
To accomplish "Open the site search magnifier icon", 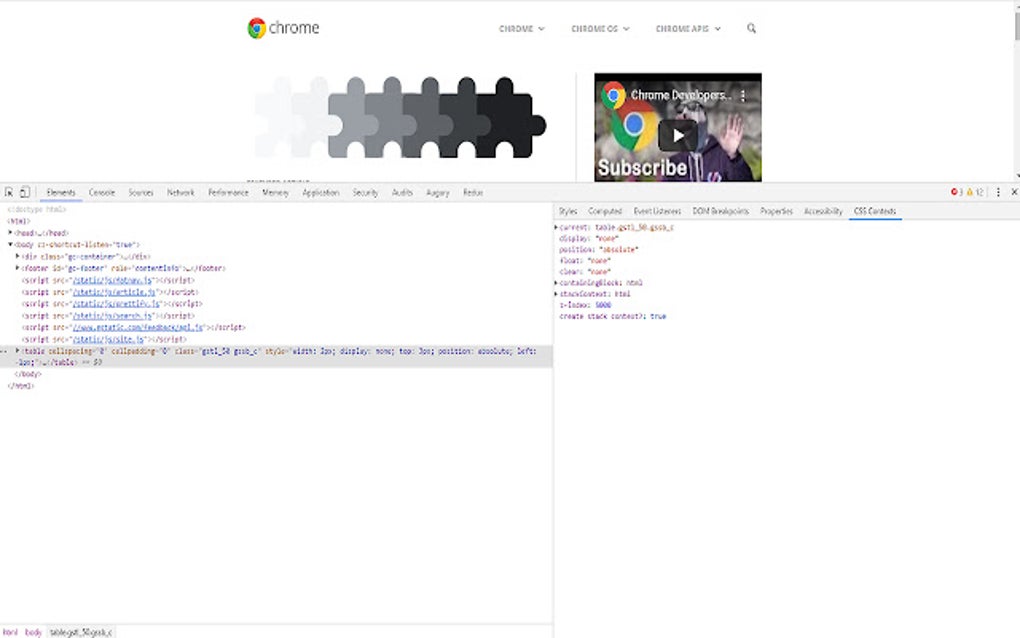I will (751, 29).
